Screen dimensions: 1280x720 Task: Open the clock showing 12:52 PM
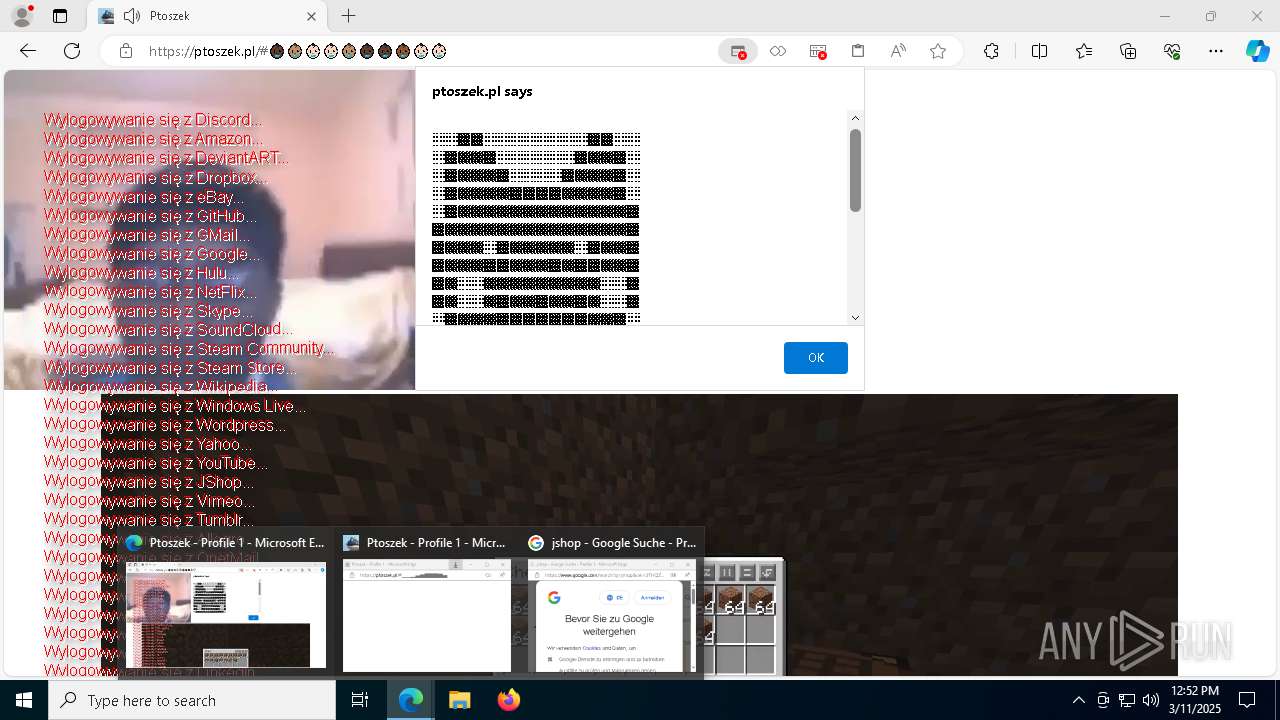[x=1195, y=700]
